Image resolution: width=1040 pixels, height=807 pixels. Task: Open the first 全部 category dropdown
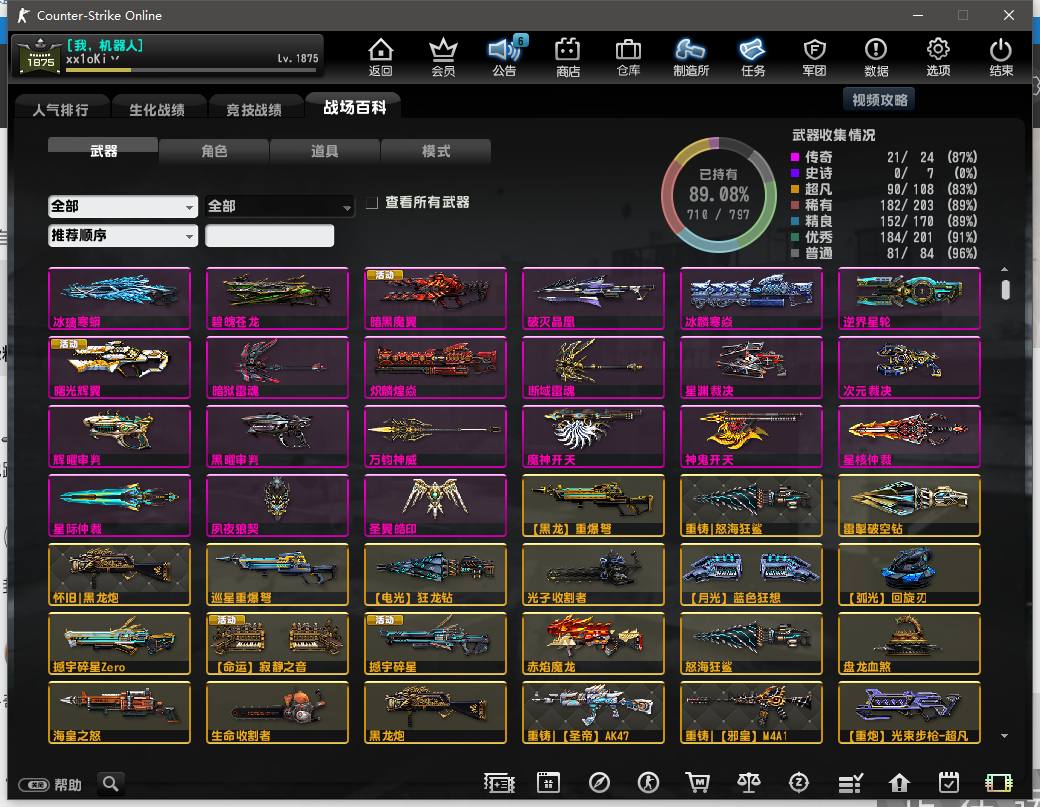coord(123,206)
